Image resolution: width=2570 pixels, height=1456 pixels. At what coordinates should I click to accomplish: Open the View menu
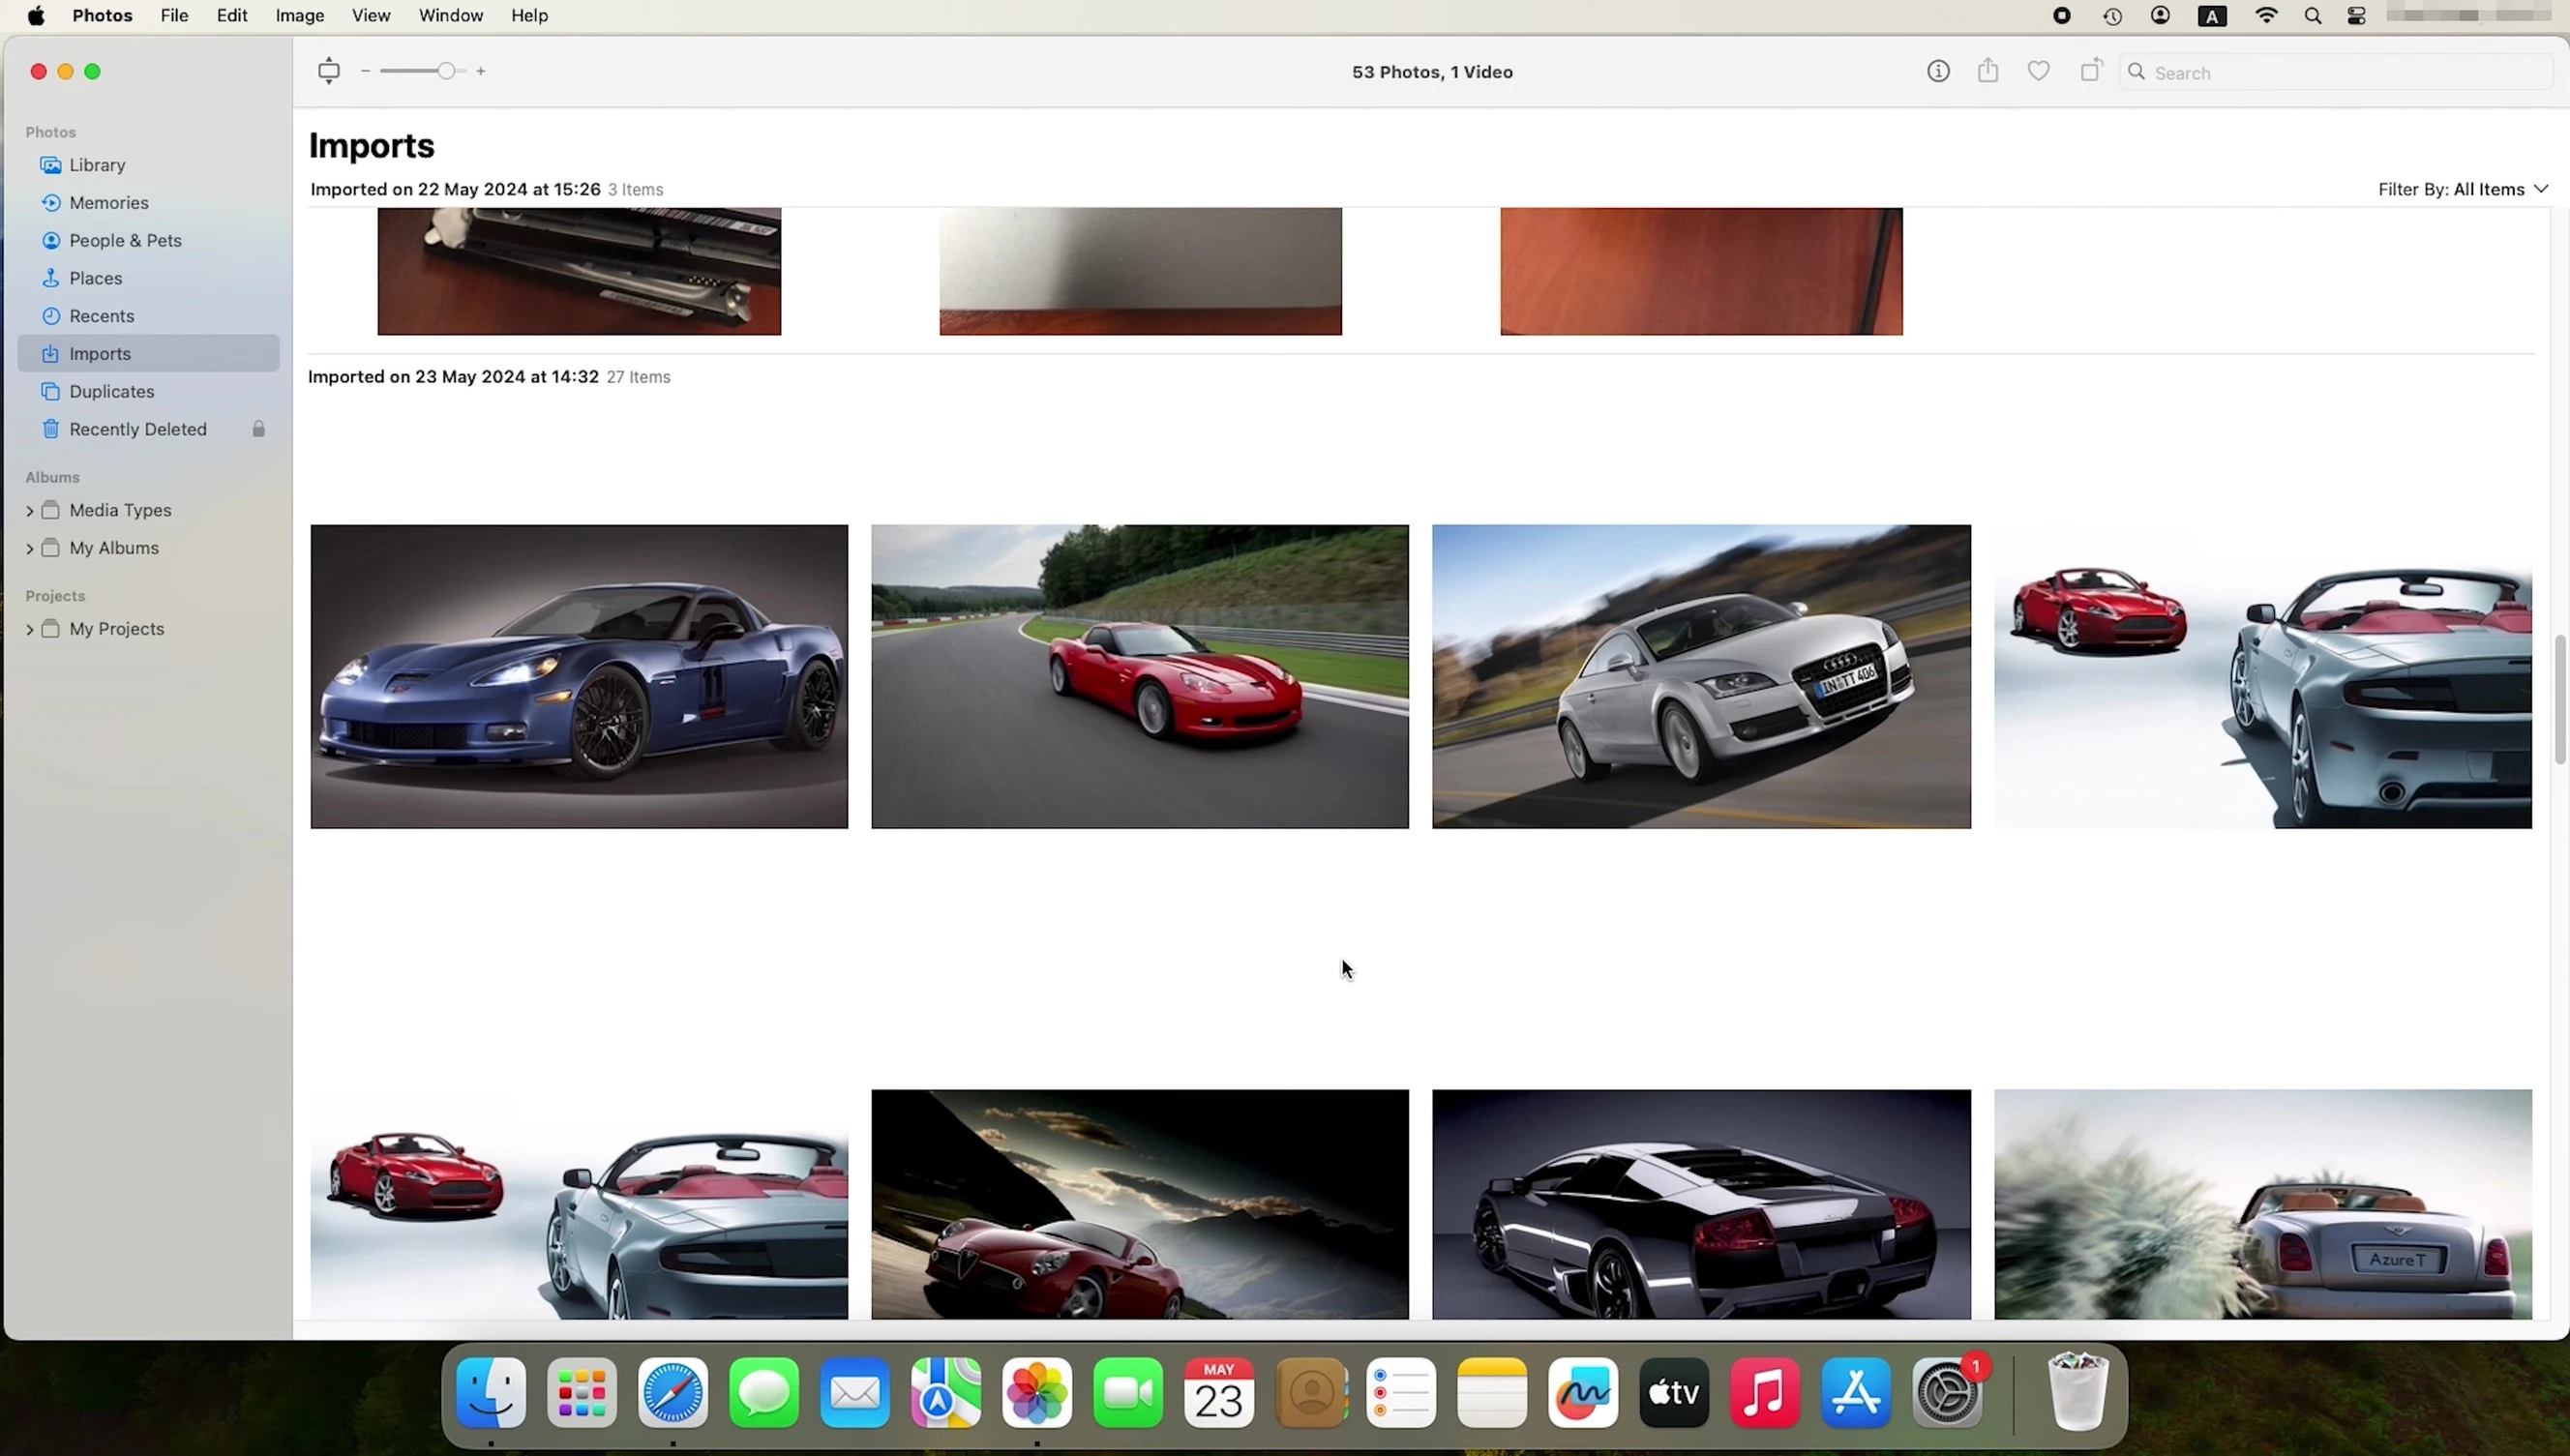coord(371,15)
